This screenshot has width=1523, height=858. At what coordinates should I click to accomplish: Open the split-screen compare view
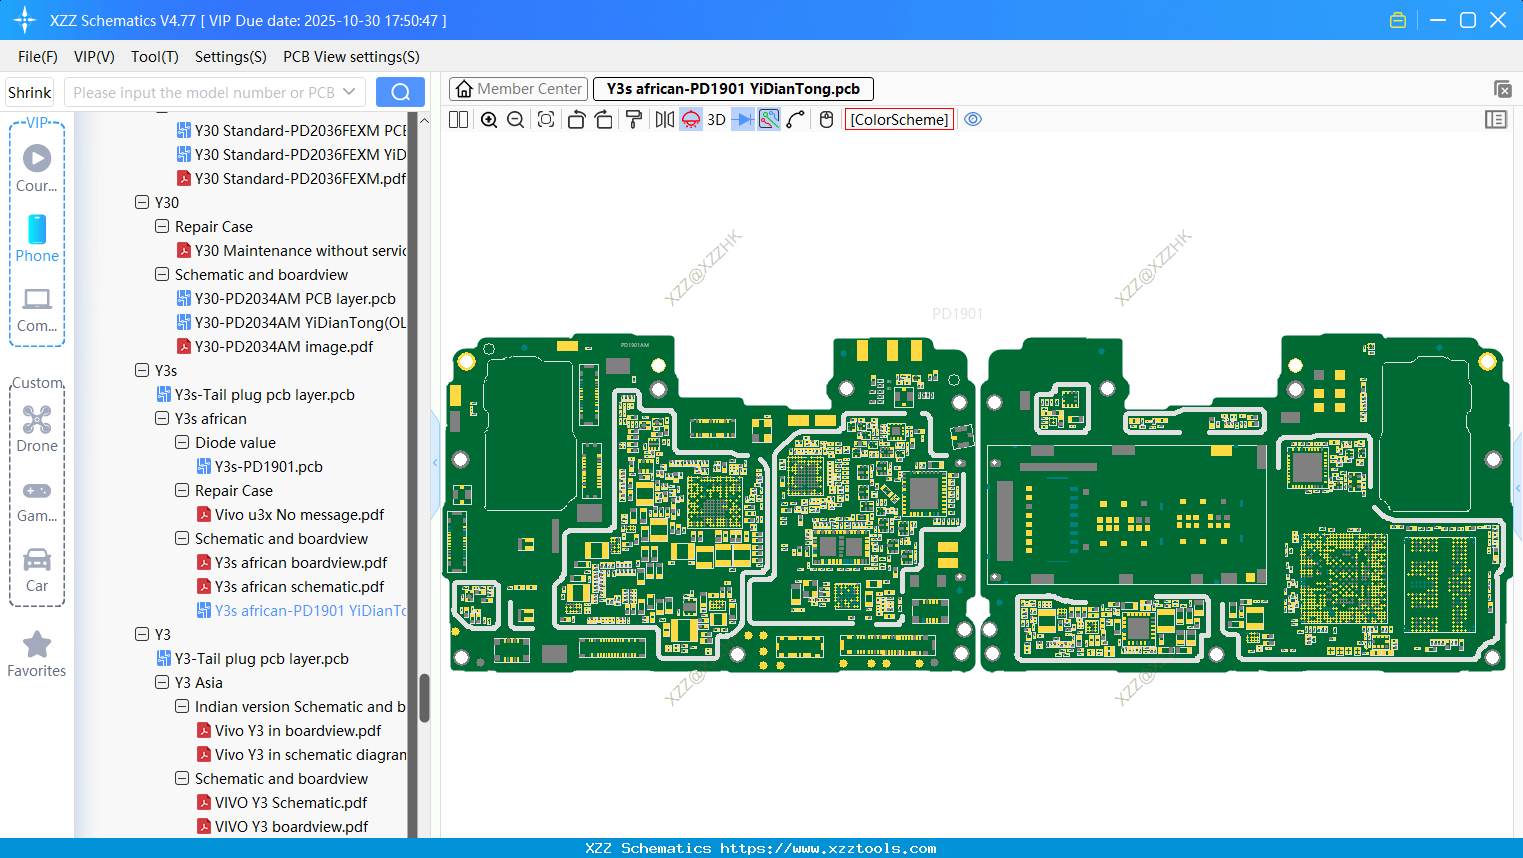[457, 119]
